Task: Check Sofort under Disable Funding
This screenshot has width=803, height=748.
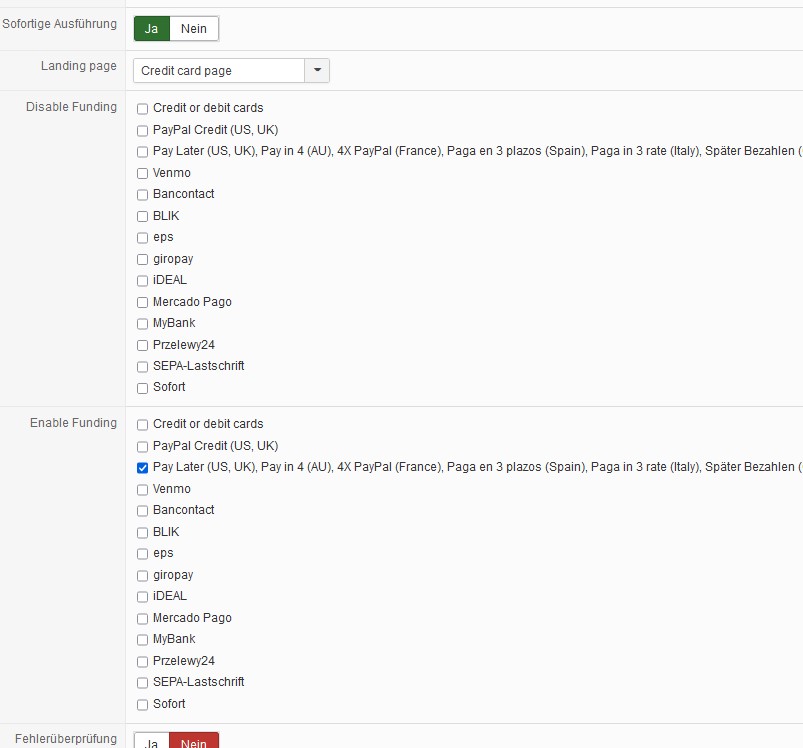Action: point(142,389)
